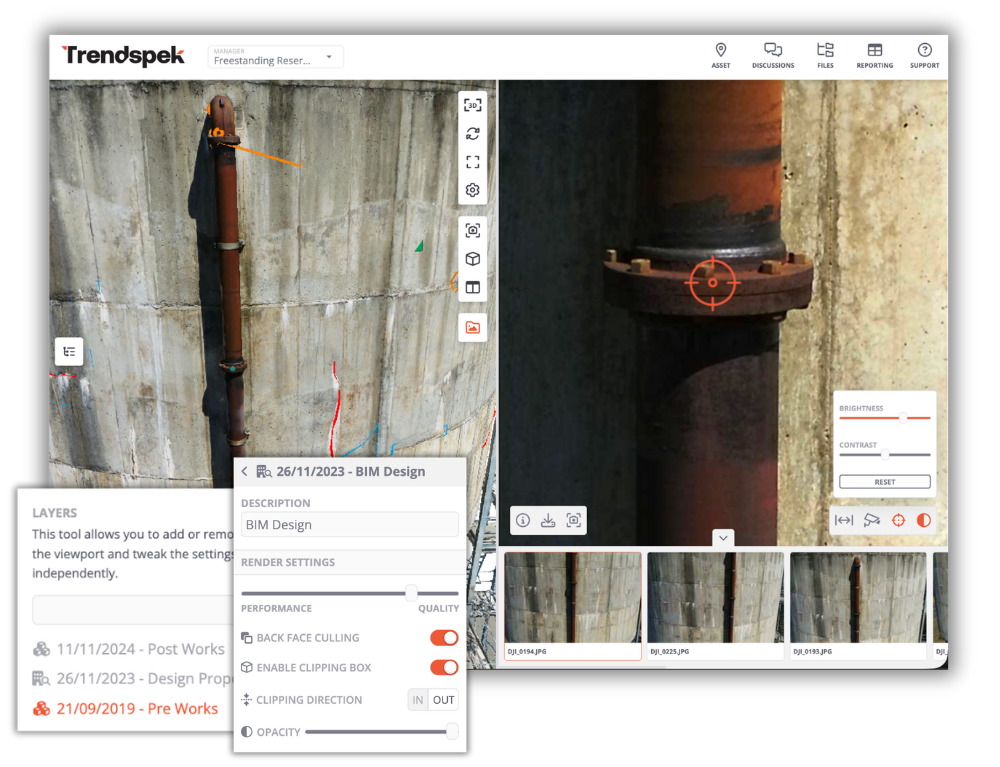Click the Post Works layer cubes icon
Screen dimensions: 1000x767
click(x=41, y=649)
